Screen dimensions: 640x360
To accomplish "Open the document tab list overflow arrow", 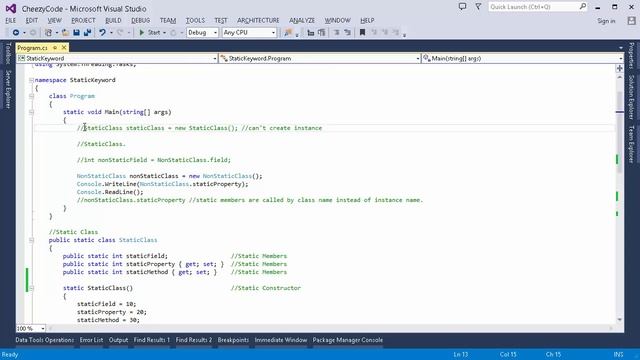I will (621, 48).
